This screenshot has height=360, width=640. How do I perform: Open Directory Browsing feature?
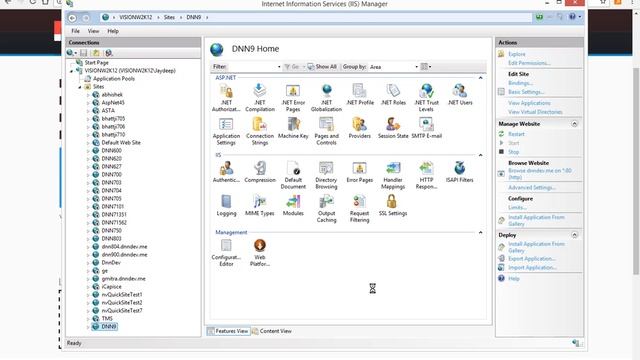(326, 175)
